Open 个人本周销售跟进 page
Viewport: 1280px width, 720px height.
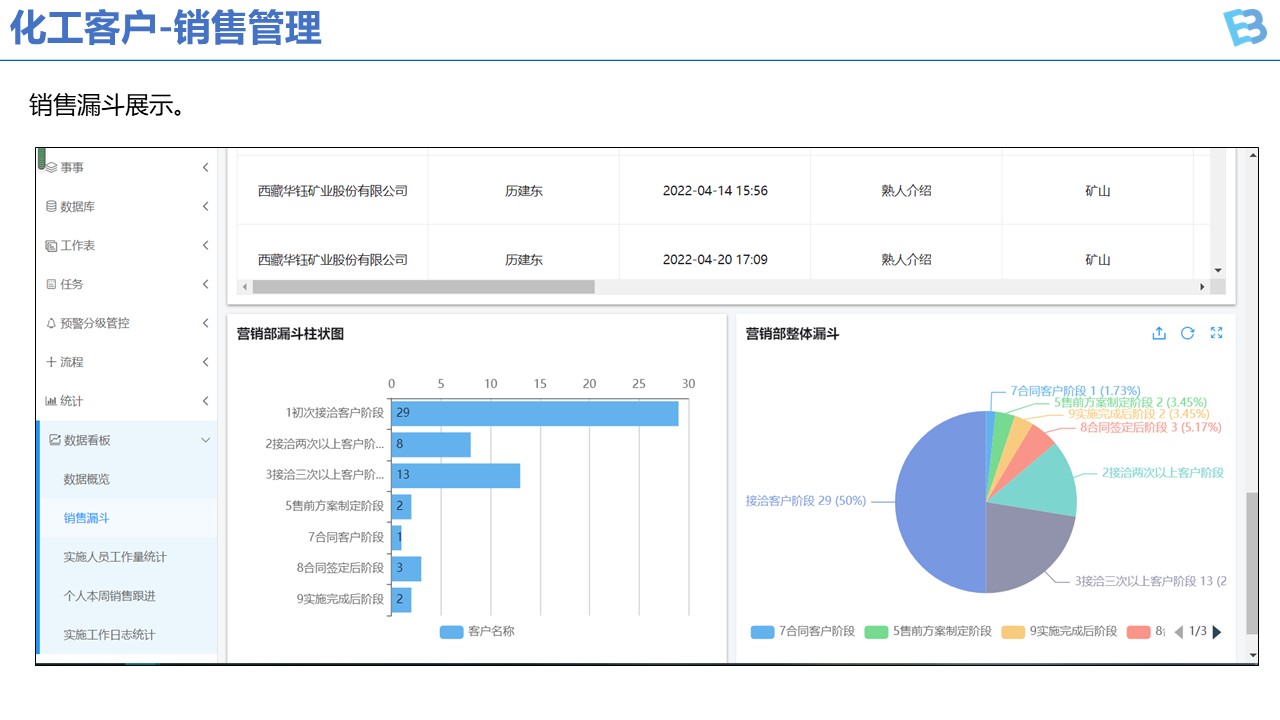click(109, 596)
